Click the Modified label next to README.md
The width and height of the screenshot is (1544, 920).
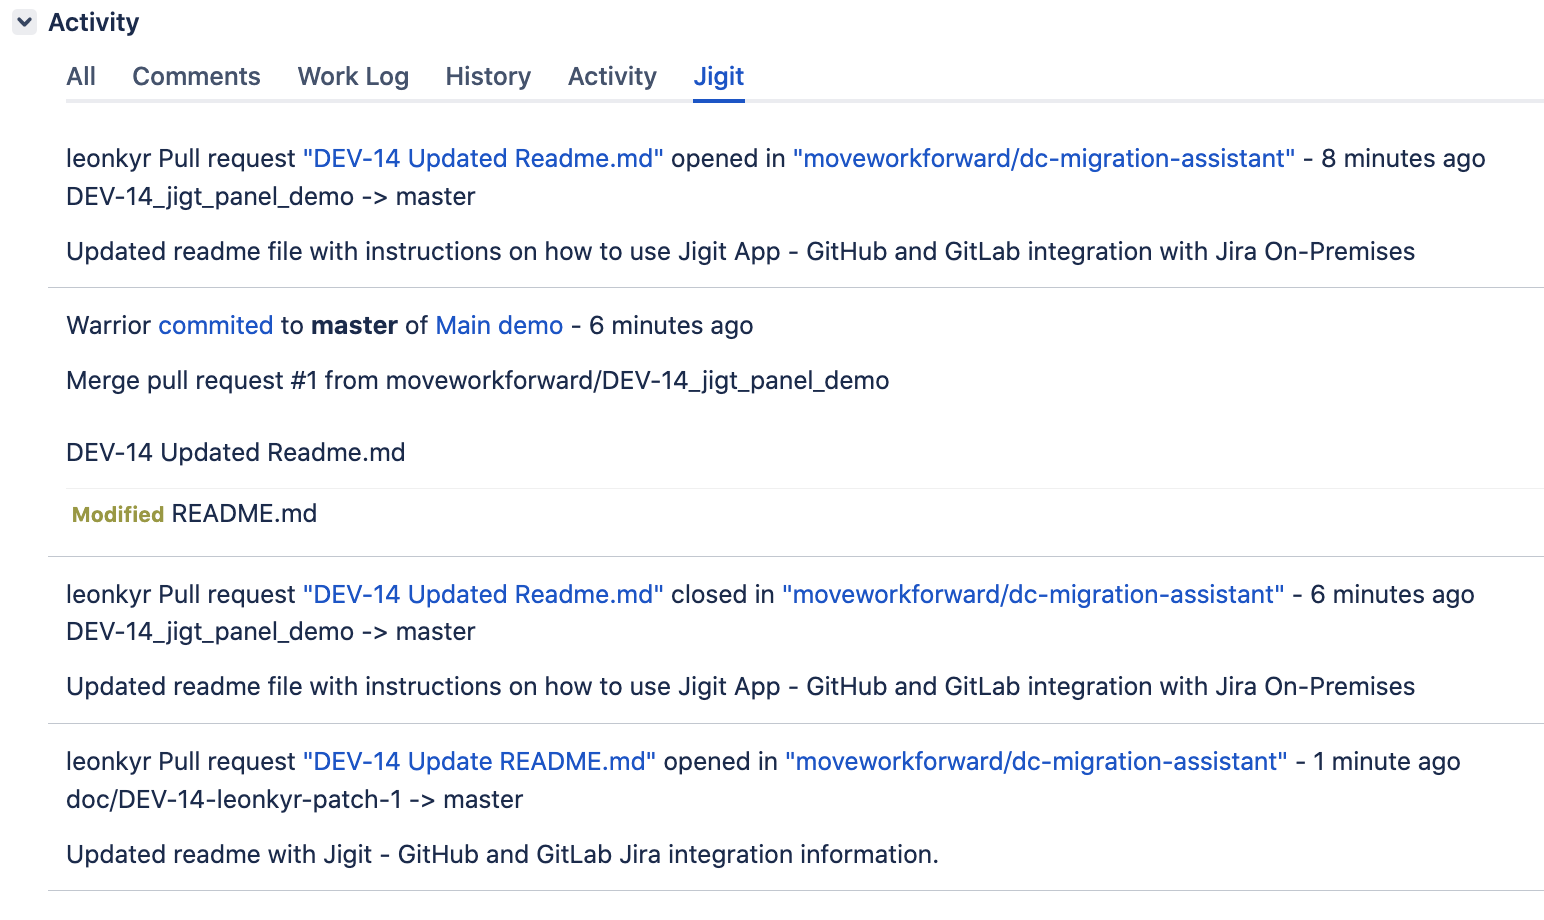117,513
